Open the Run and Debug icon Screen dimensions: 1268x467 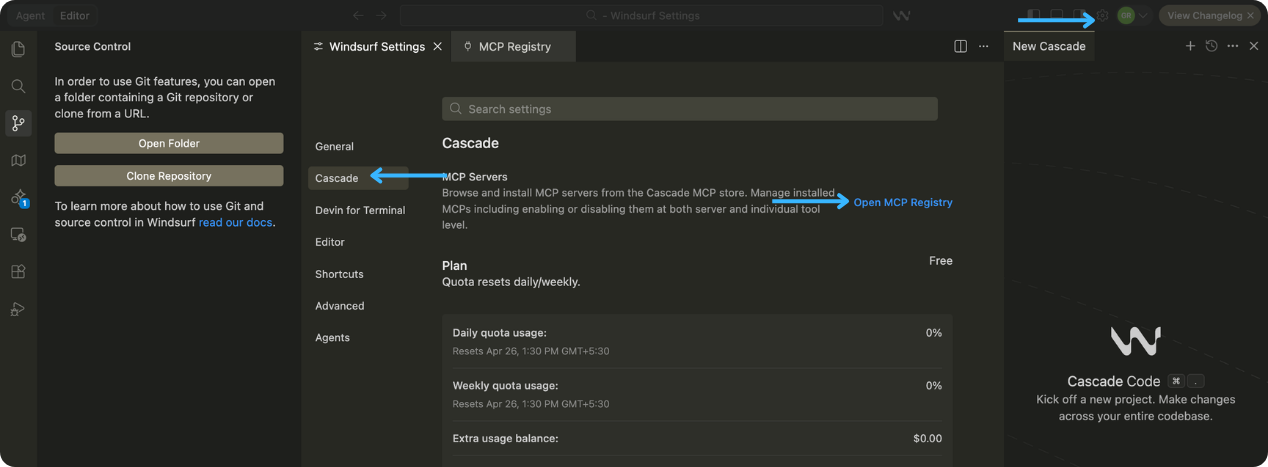(17, 309)
